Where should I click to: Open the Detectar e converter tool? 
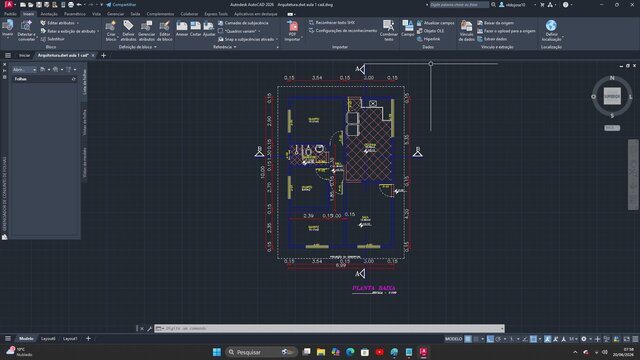coord(26,31)
